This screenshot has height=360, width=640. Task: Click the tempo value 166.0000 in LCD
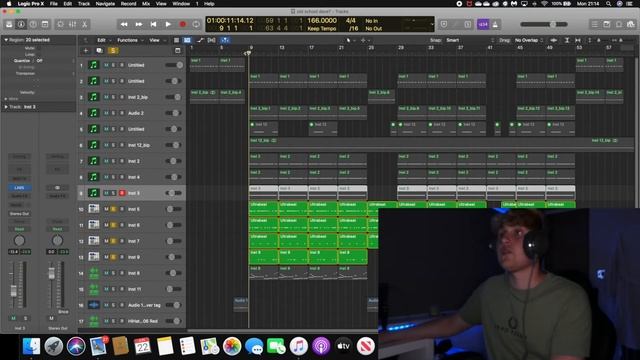click(x=322, y=20)
